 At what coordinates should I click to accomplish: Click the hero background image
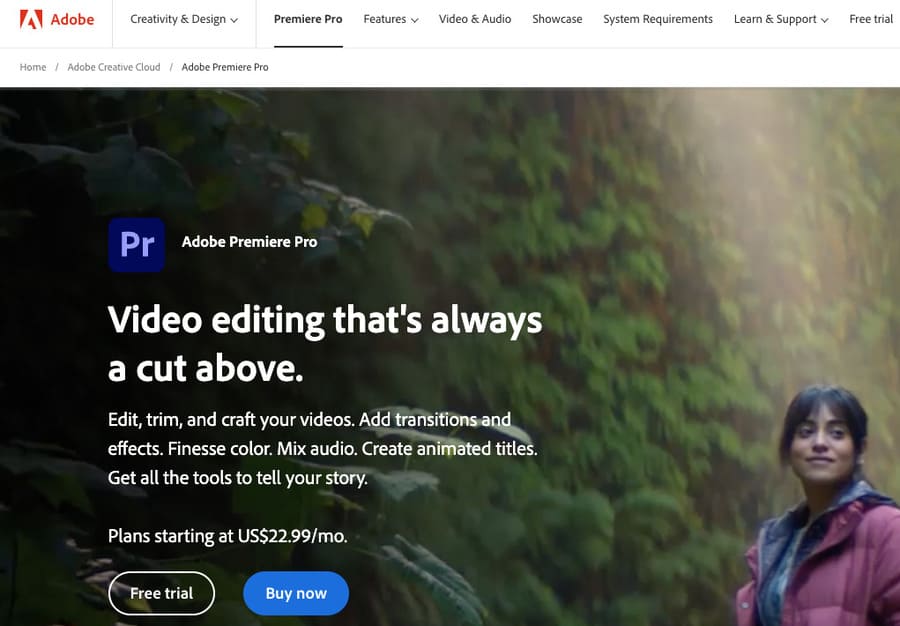[x=700, y=200]
